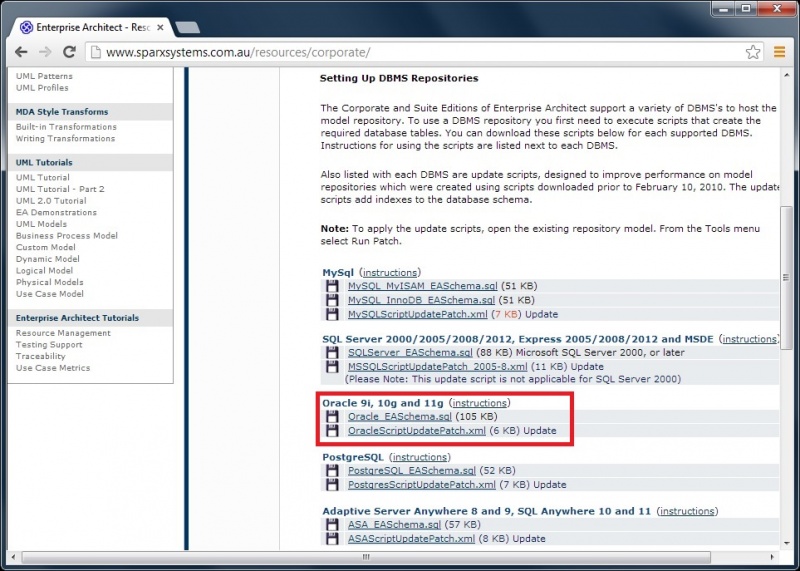This screenshot has width=800, height=571.
Task: Select the Enterprise Architect browser tab
Action: click(x=92, y=28)
